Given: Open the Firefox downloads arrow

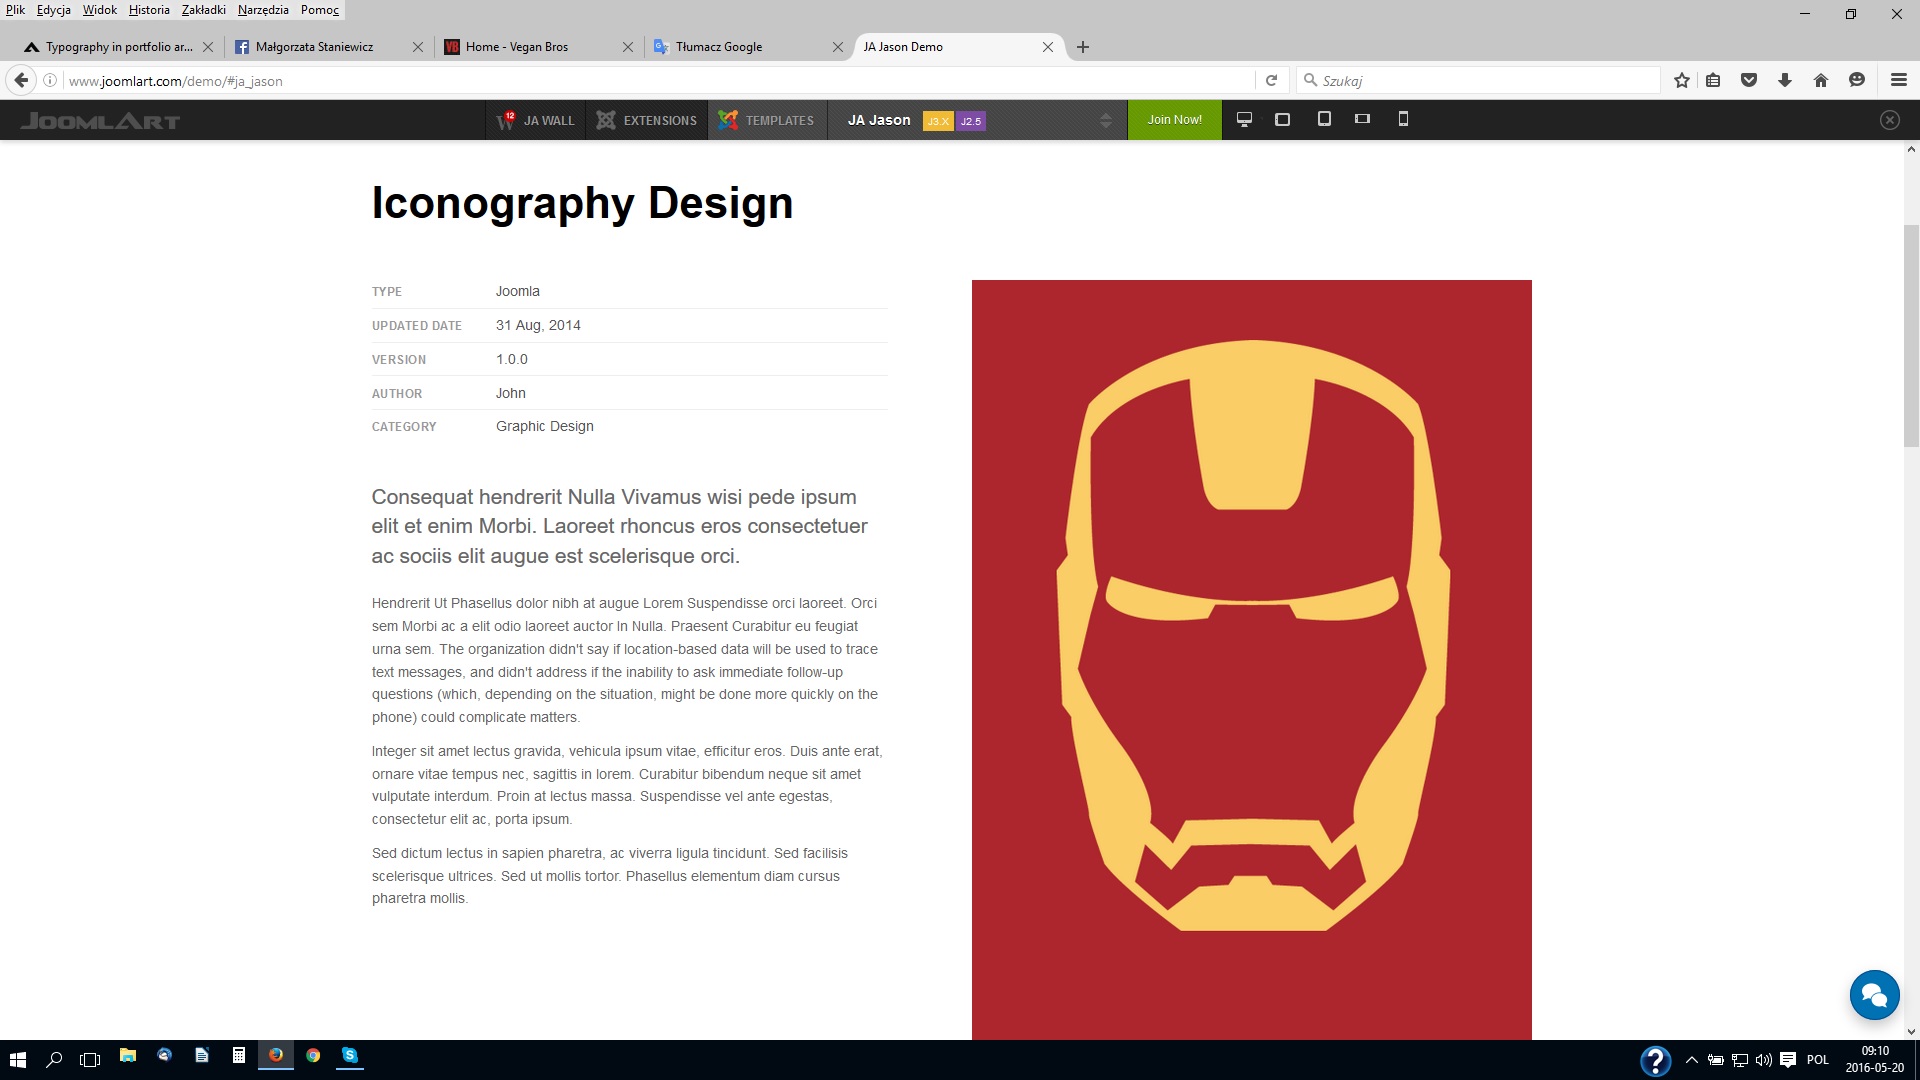Looking at the screenshot, I should pyautogui.click(x=1785, y=80).
